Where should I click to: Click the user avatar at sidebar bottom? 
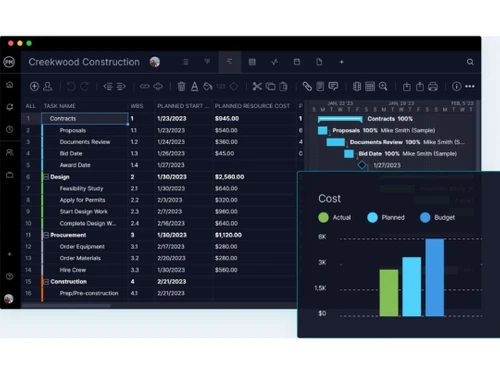[9, 299]
